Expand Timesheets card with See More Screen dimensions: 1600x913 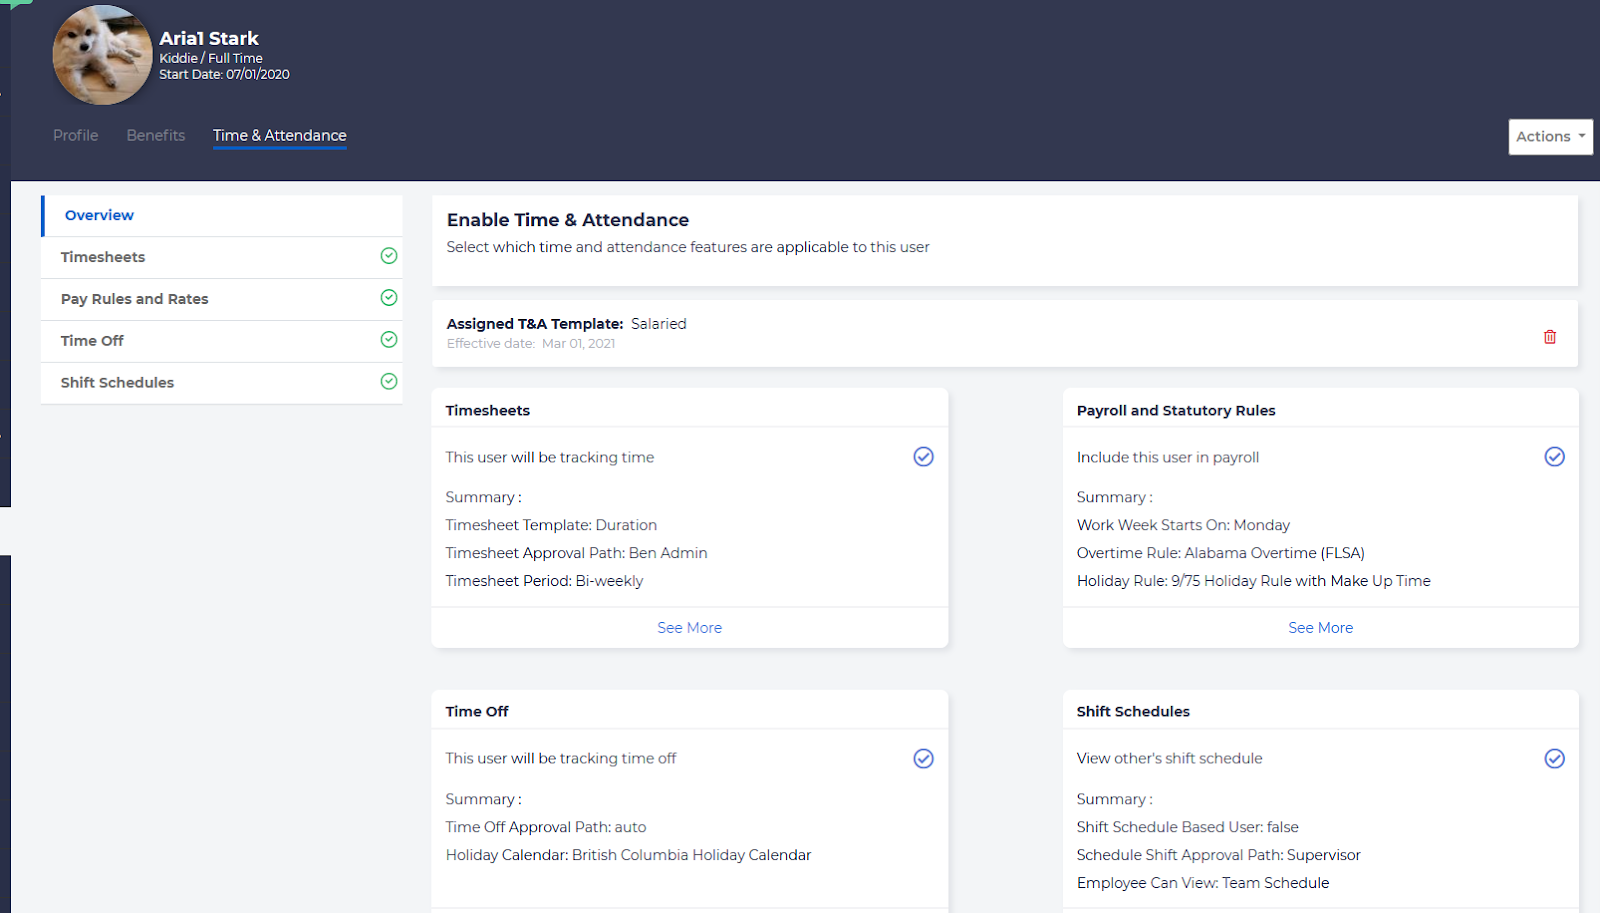pyautogui.click(x=689, y=628)
